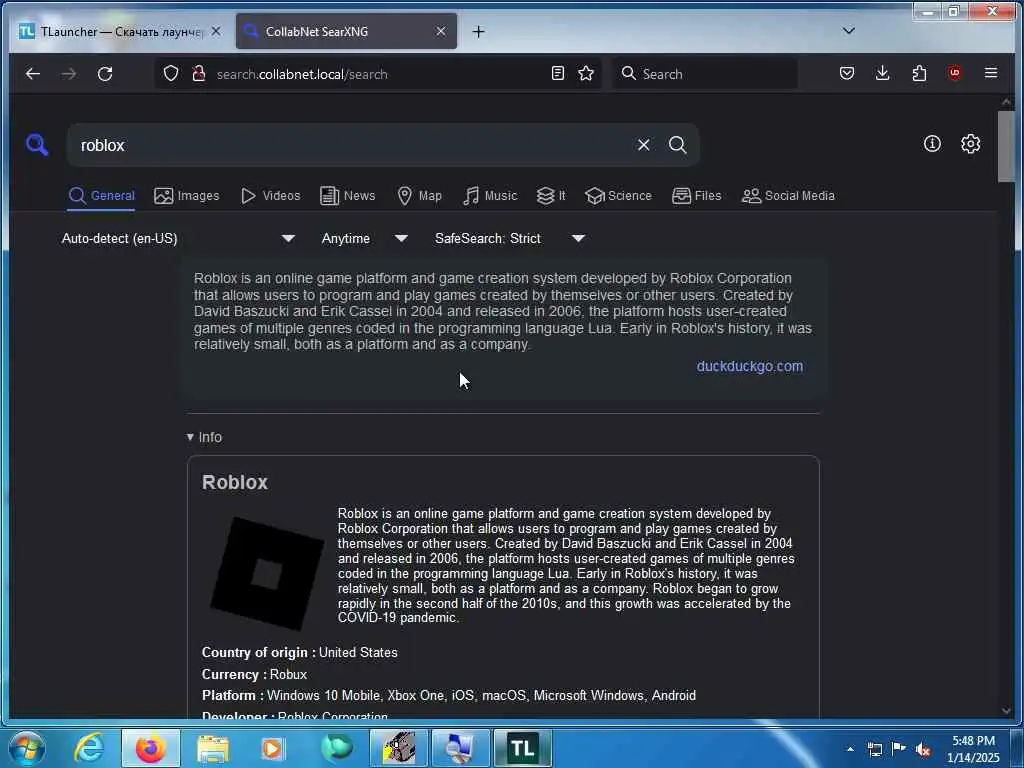Select the Music search category
Viewport: 1024px width, 768px height.
(x=490, y=196)
